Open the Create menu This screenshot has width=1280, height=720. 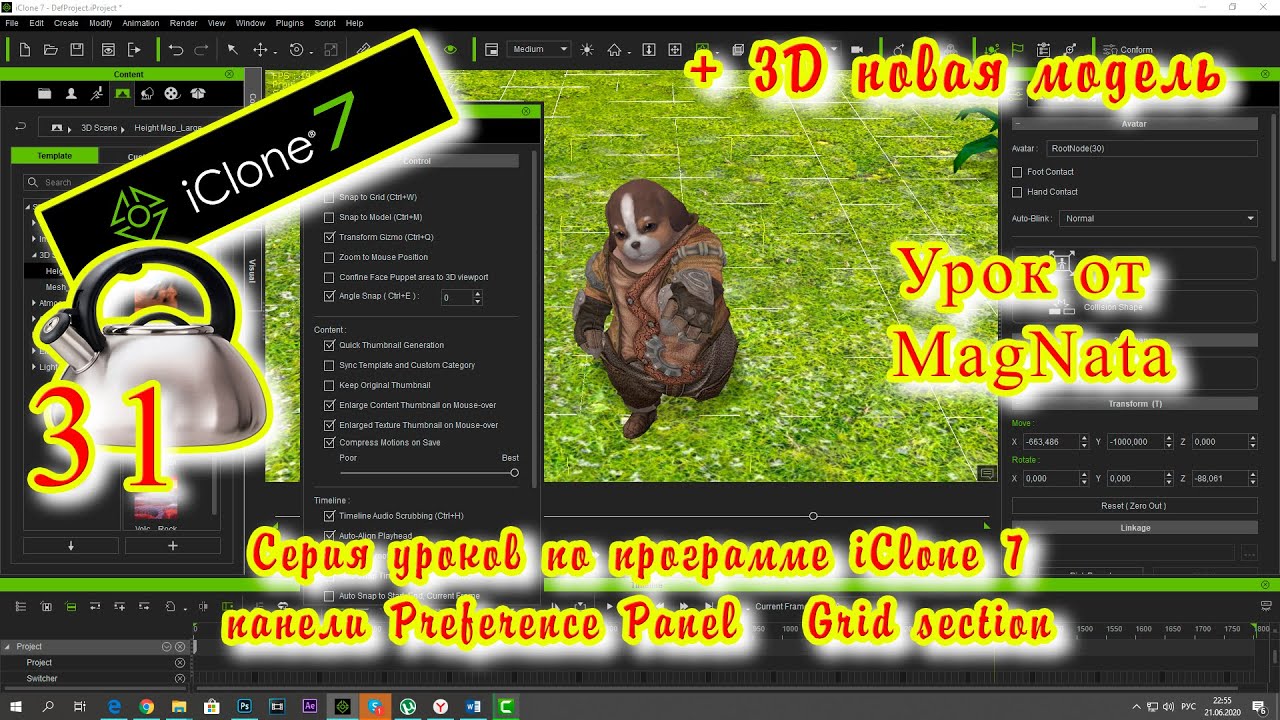[66, 22]
